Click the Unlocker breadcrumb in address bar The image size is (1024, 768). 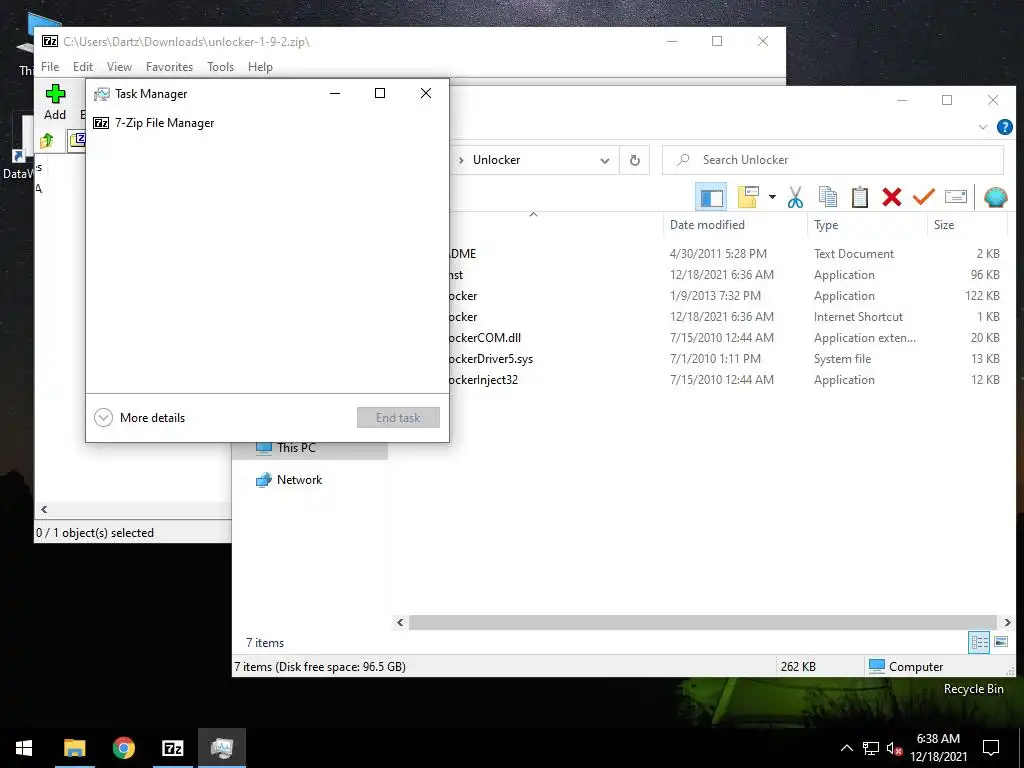point(496,160)
